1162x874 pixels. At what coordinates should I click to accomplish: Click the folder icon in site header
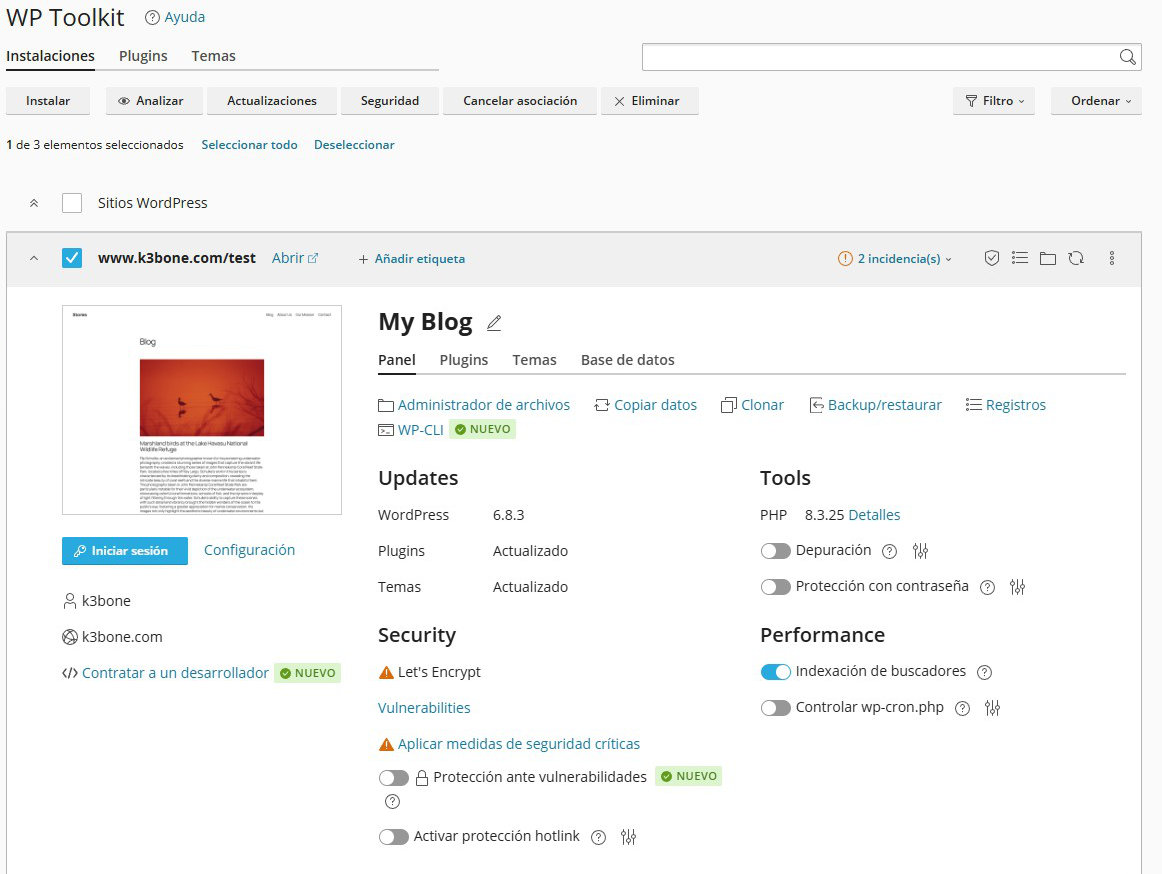click(1047, 258)
